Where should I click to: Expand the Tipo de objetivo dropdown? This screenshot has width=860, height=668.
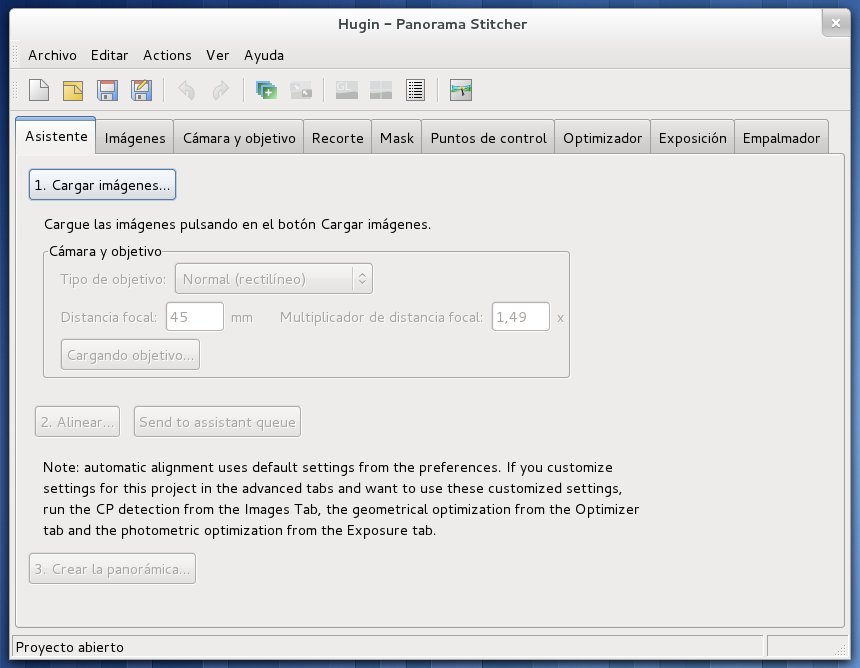point(274,279)
